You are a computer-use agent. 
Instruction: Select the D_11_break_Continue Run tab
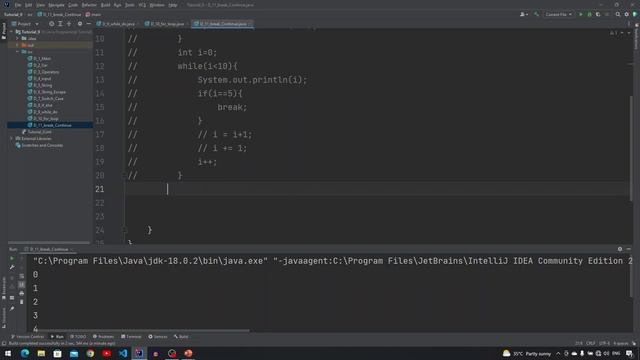(x=48, y=249)
